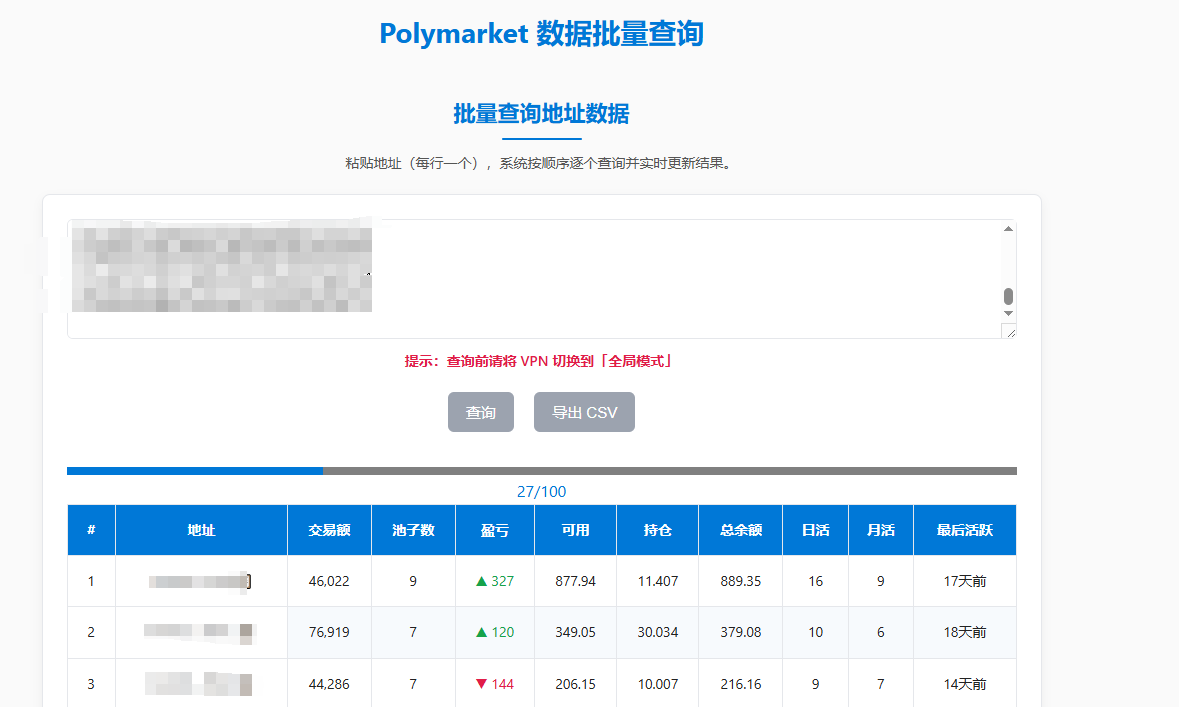Click the 44,286 trade volume cell
Image resolution: width=1179 pixels, height=707 pixels.
[329, 684]
